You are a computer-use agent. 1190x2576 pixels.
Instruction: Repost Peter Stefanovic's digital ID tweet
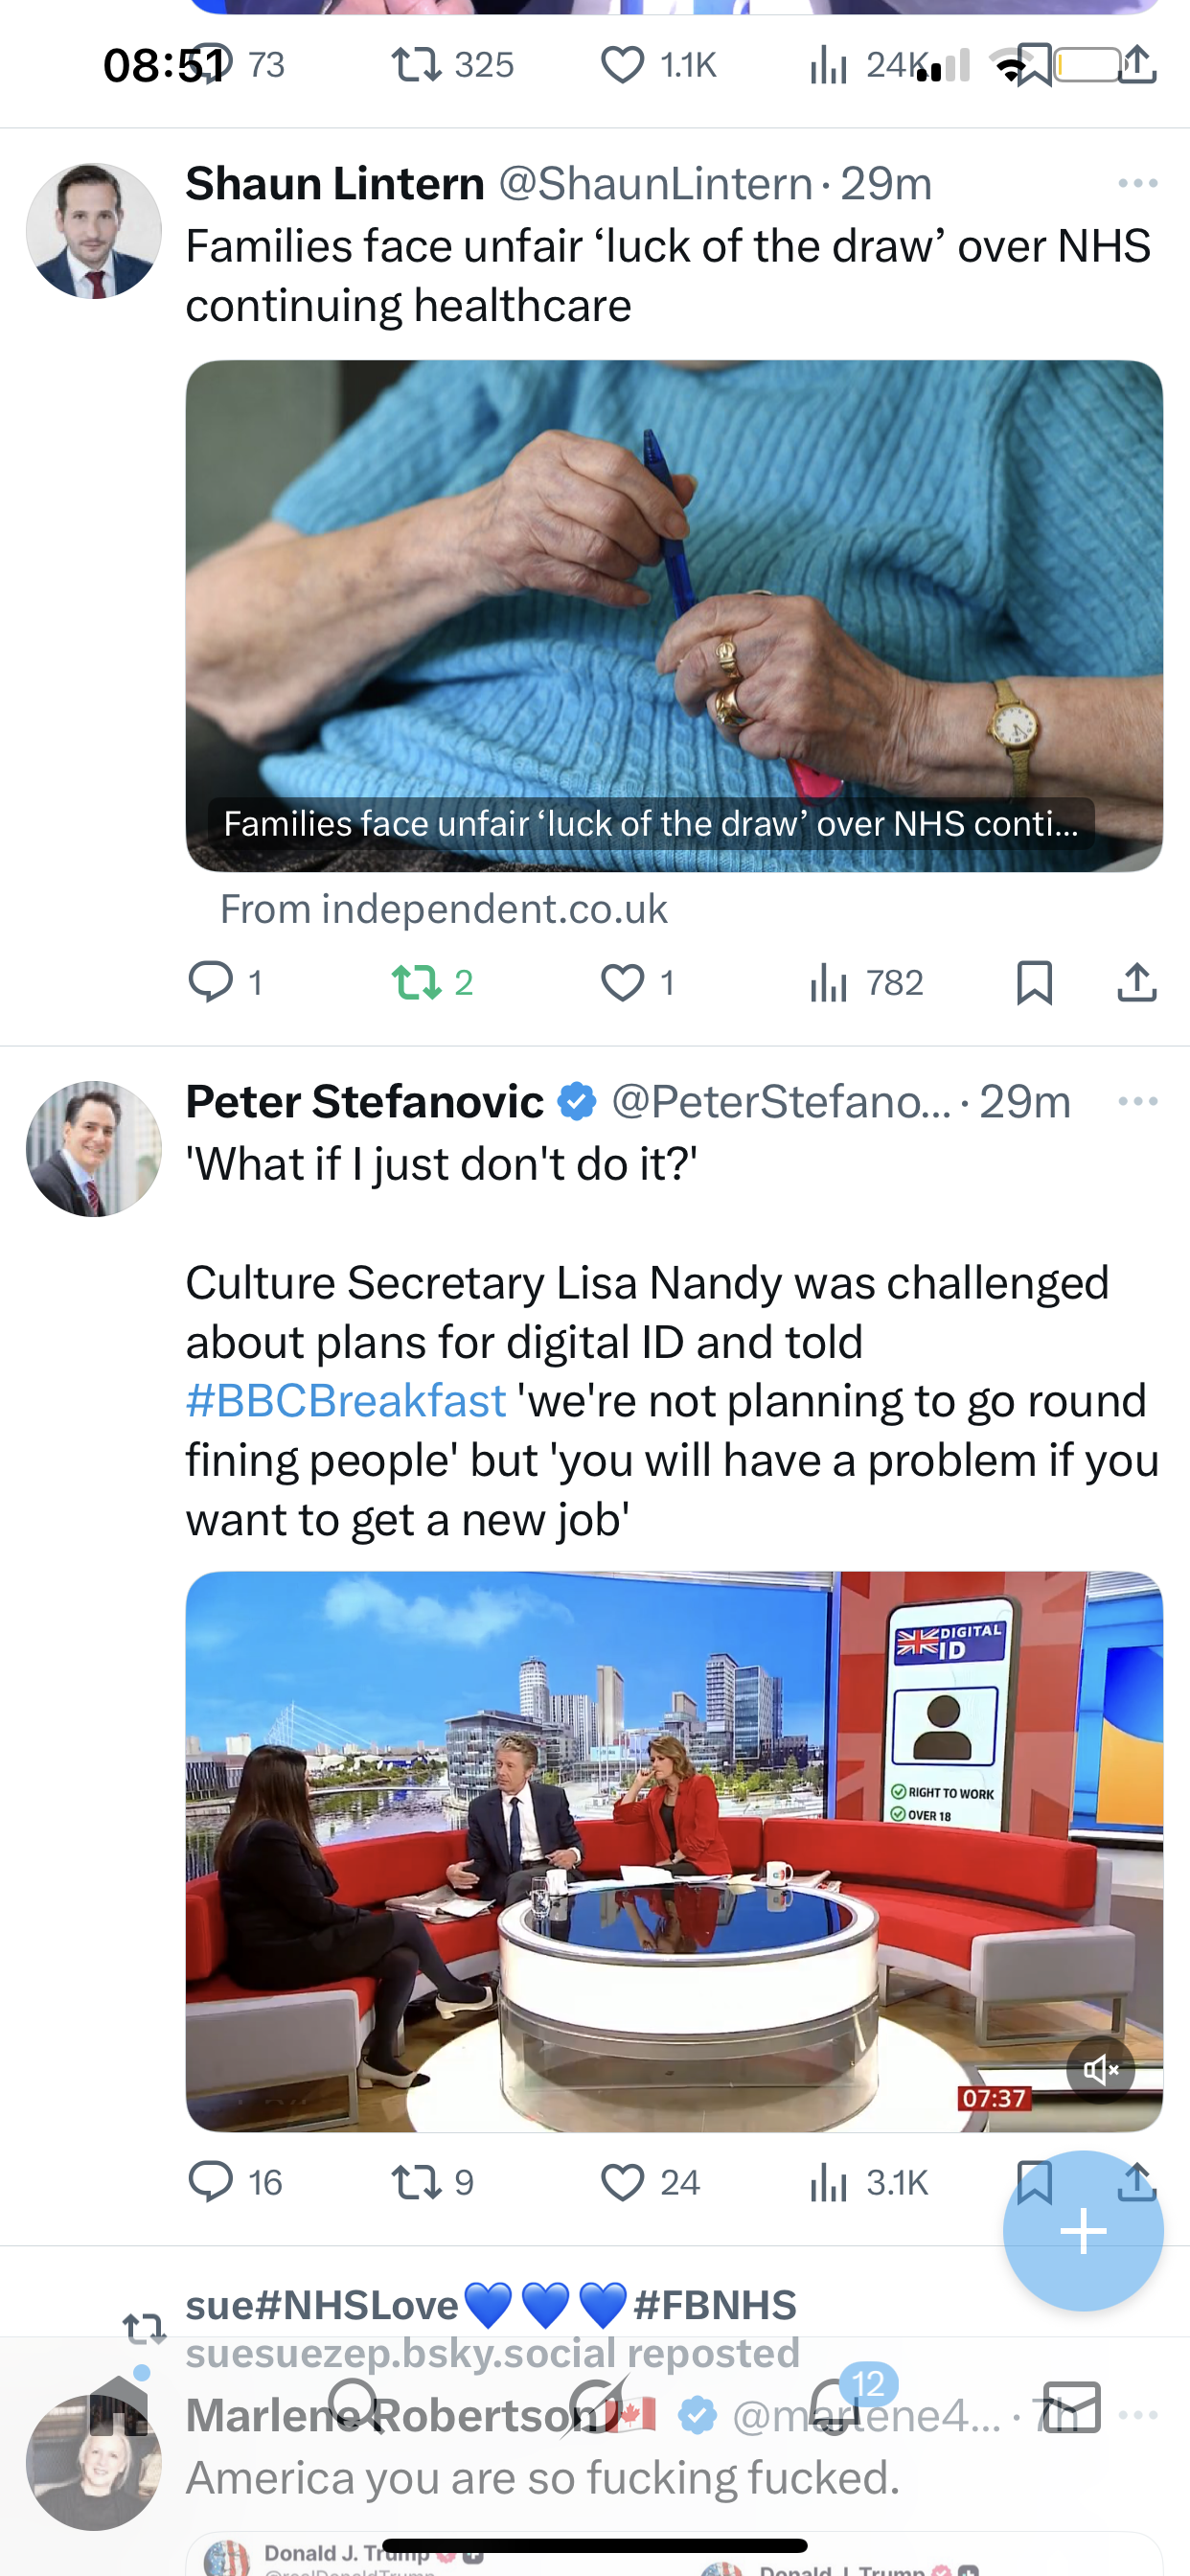click(417, 2181)
